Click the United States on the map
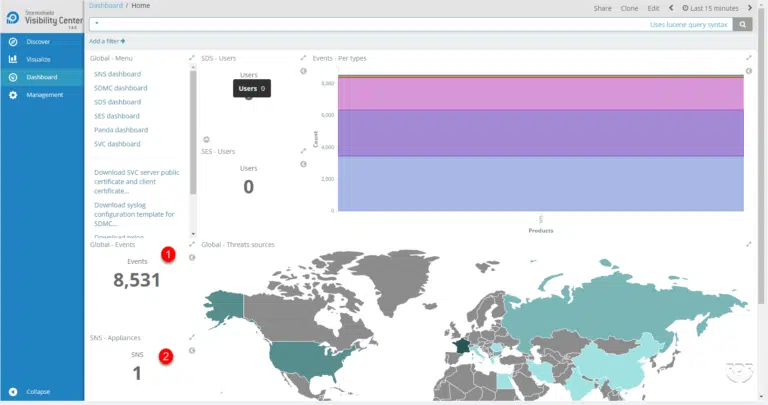Image resolution: width=768 pixels, height=405 pixels. pyautogui.click(x=309, y=360)
